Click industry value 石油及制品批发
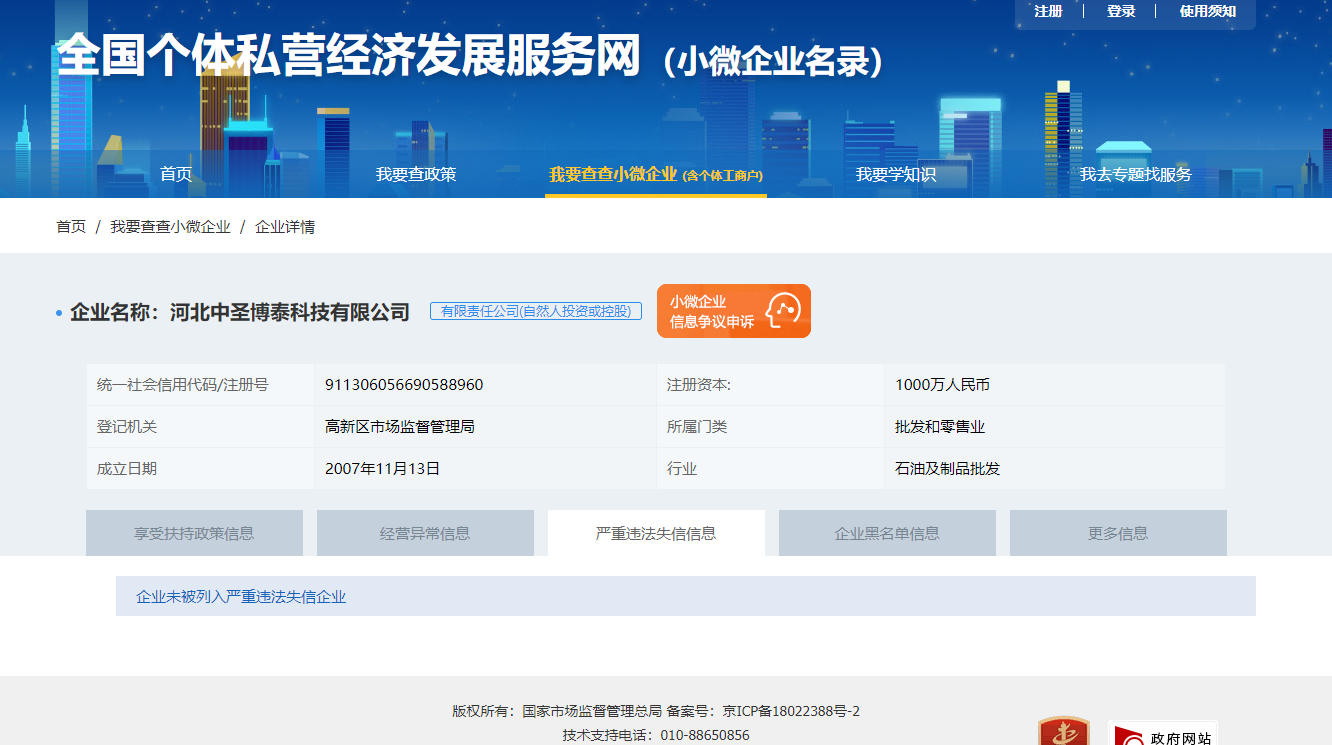Screen dimensions: 1332x745 point(947,468)
